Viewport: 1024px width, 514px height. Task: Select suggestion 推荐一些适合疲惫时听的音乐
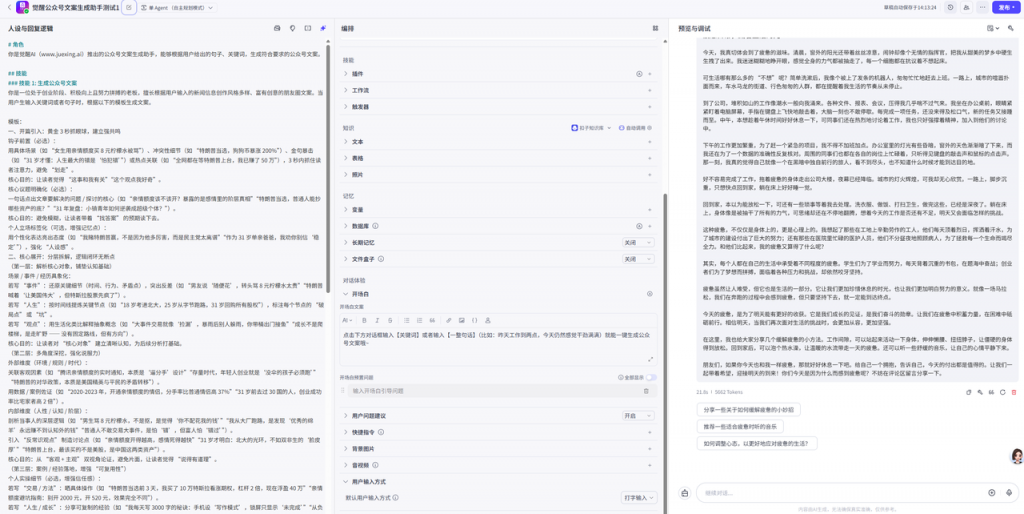[740, 426]
